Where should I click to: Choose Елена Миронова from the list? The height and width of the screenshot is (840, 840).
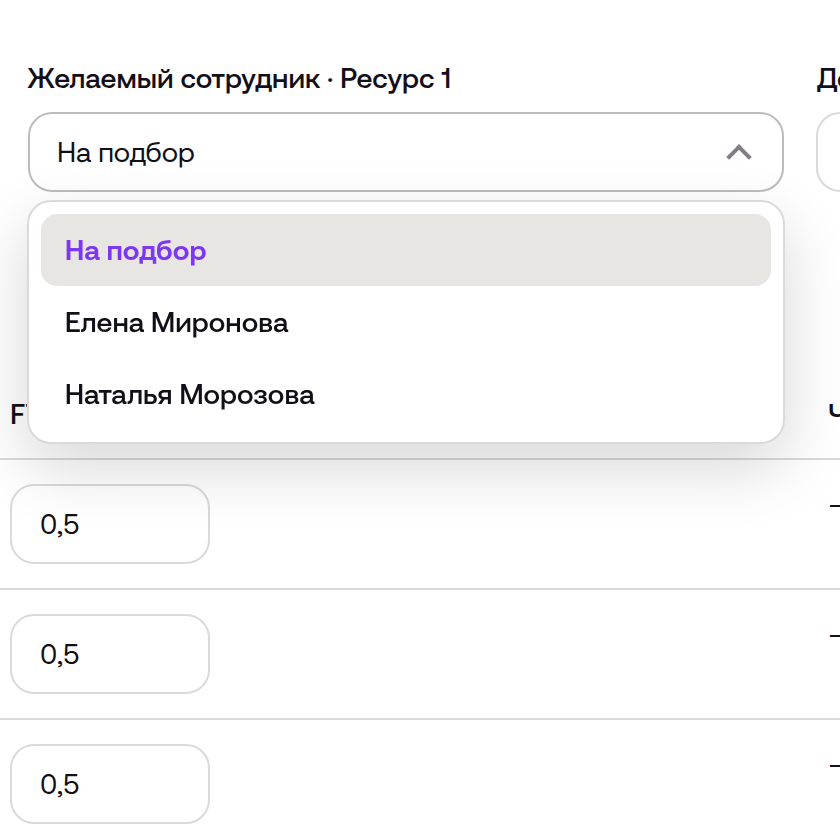click(406, 322)
